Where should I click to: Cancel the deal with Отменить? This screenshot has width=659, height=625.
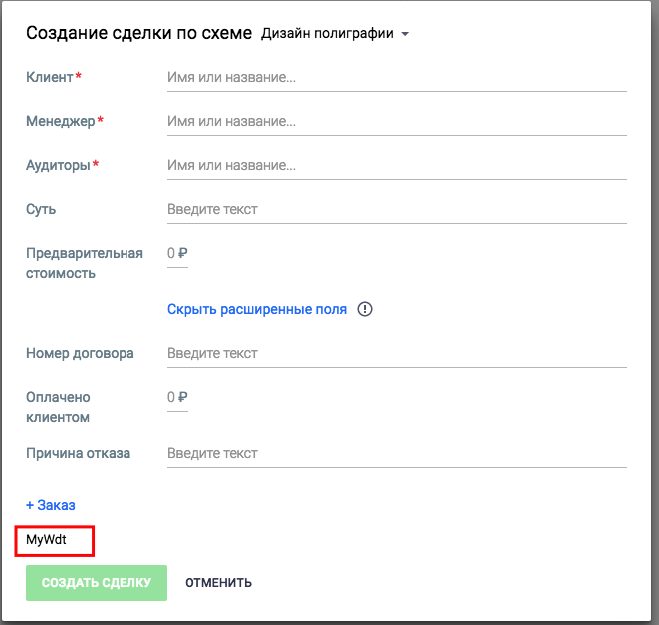(x=218, y=582)
